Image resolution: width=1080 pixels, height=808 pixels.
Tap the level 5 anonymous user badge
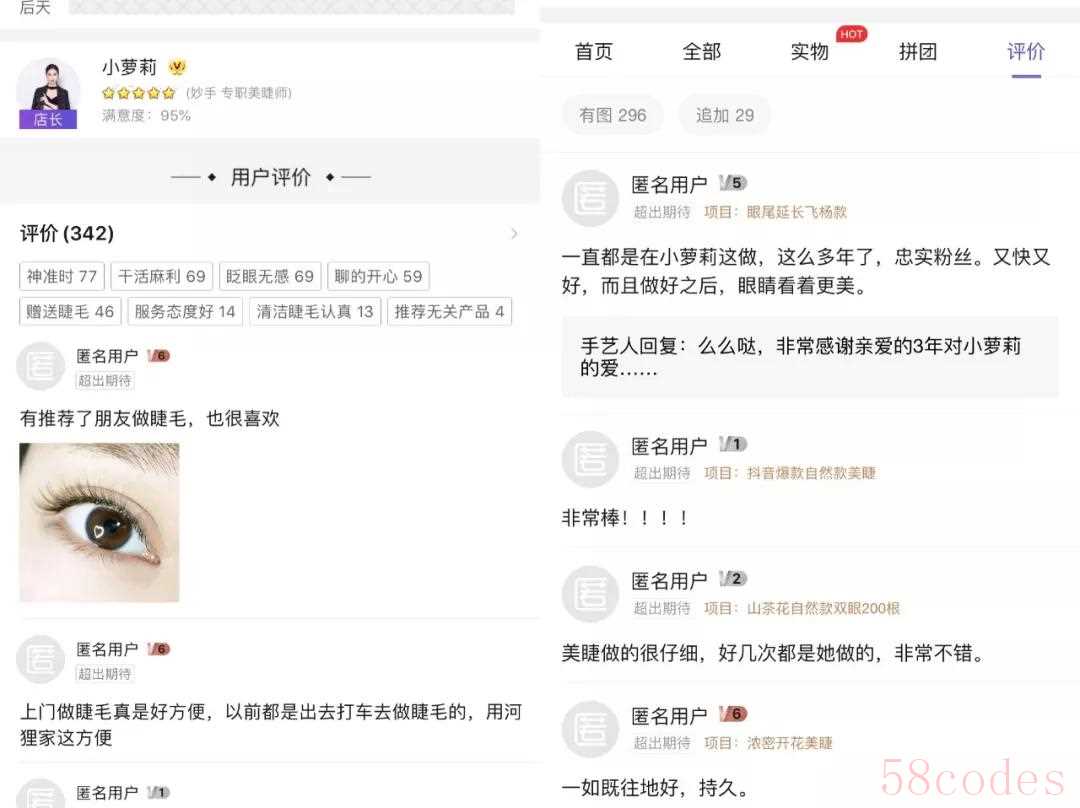tap(732, 183)
